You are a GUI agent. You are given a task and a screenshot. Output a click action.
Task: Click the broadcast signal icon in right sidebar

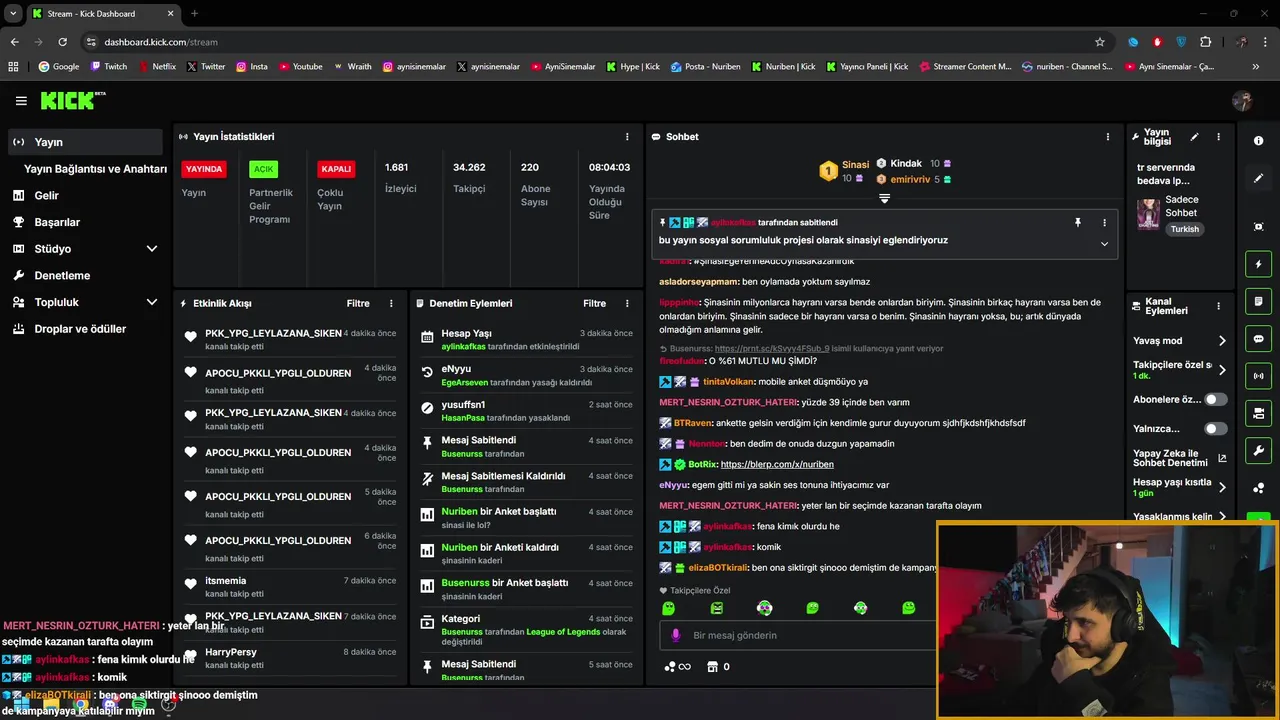pos(1258,376)
